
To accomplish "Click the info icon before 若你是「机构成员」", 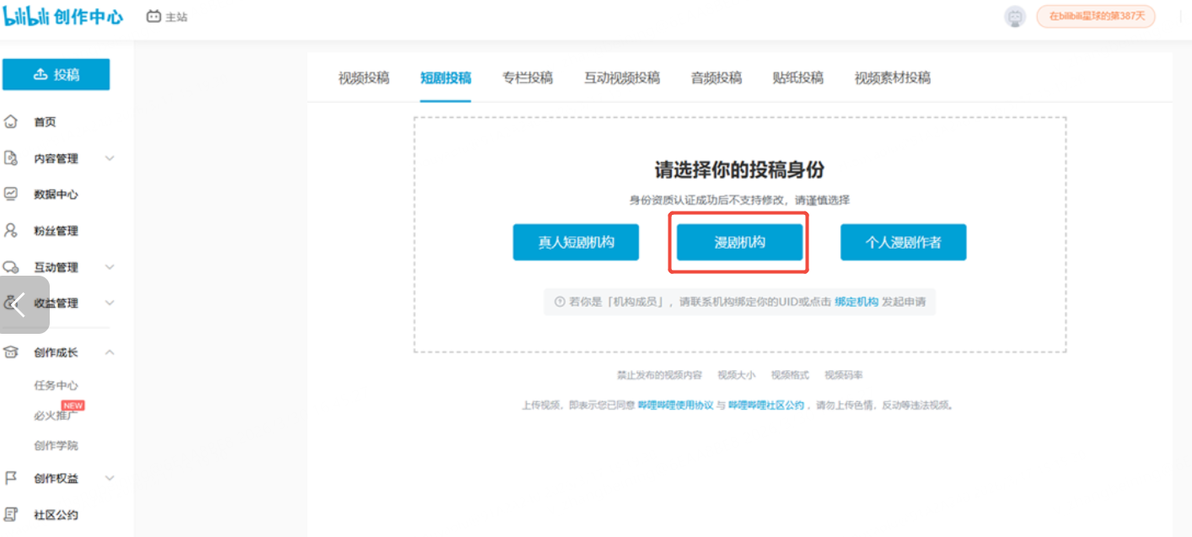I will click(560, 302).
